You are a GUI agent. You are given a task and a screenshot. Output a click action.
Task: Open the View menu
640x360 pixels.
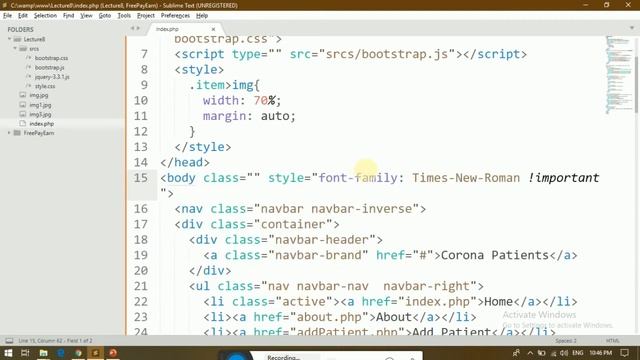(86, 16)
